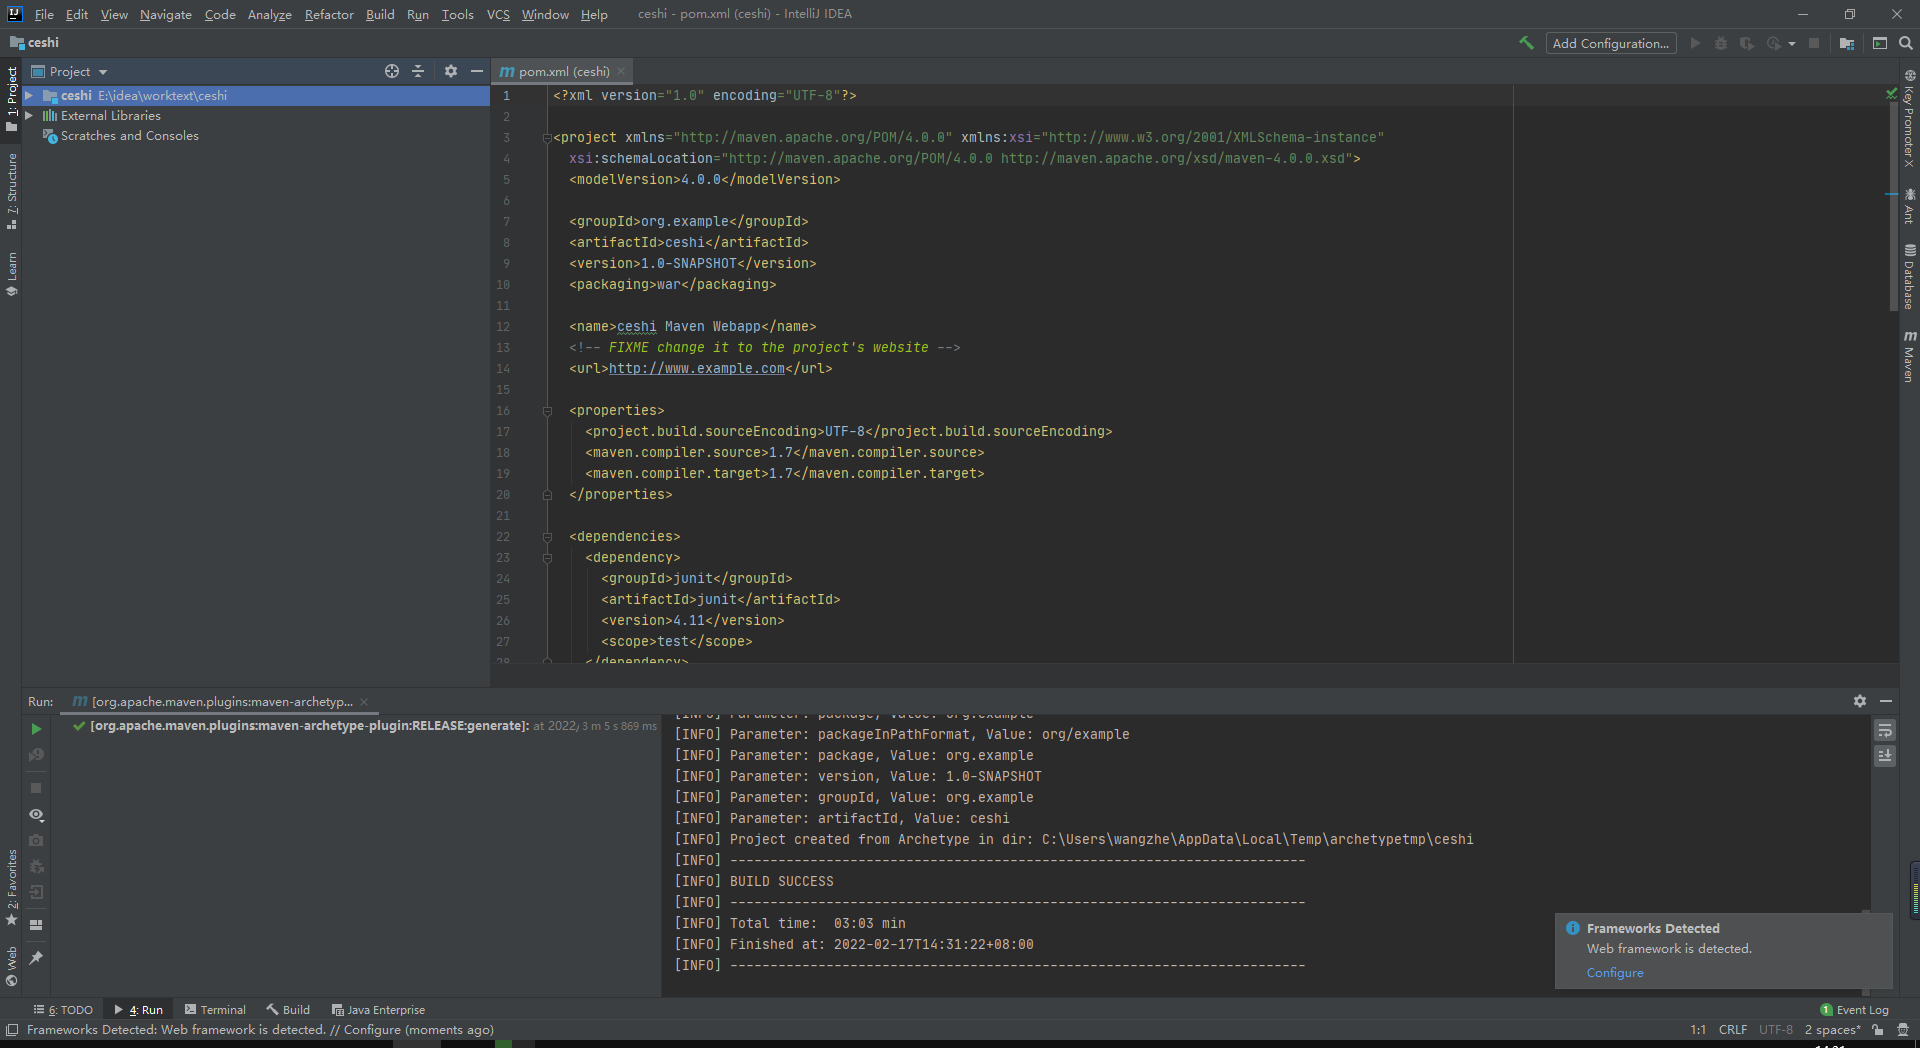Click the locate target icon in Project panel
The height and width of the screenshot is (1048, 1920).
[392, 71]
